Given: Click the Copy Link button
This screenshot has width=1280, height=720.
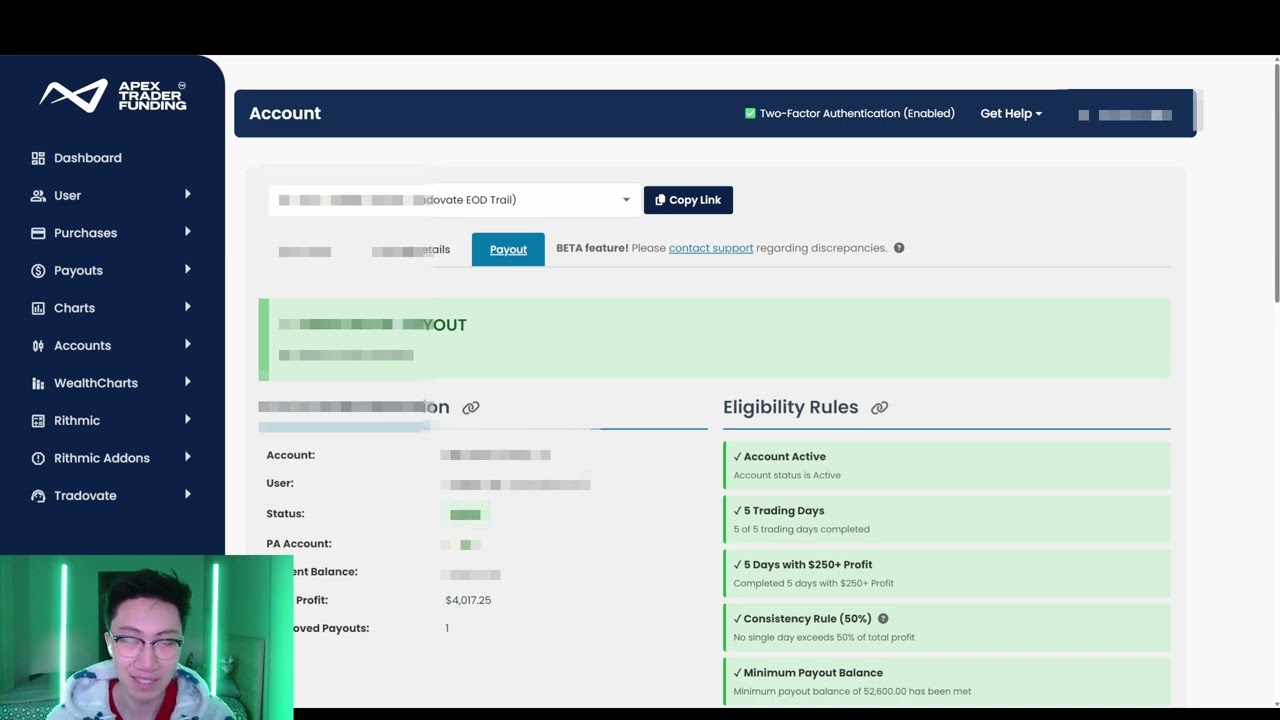Looking at the screenshot, I should [x=688, y=200].
